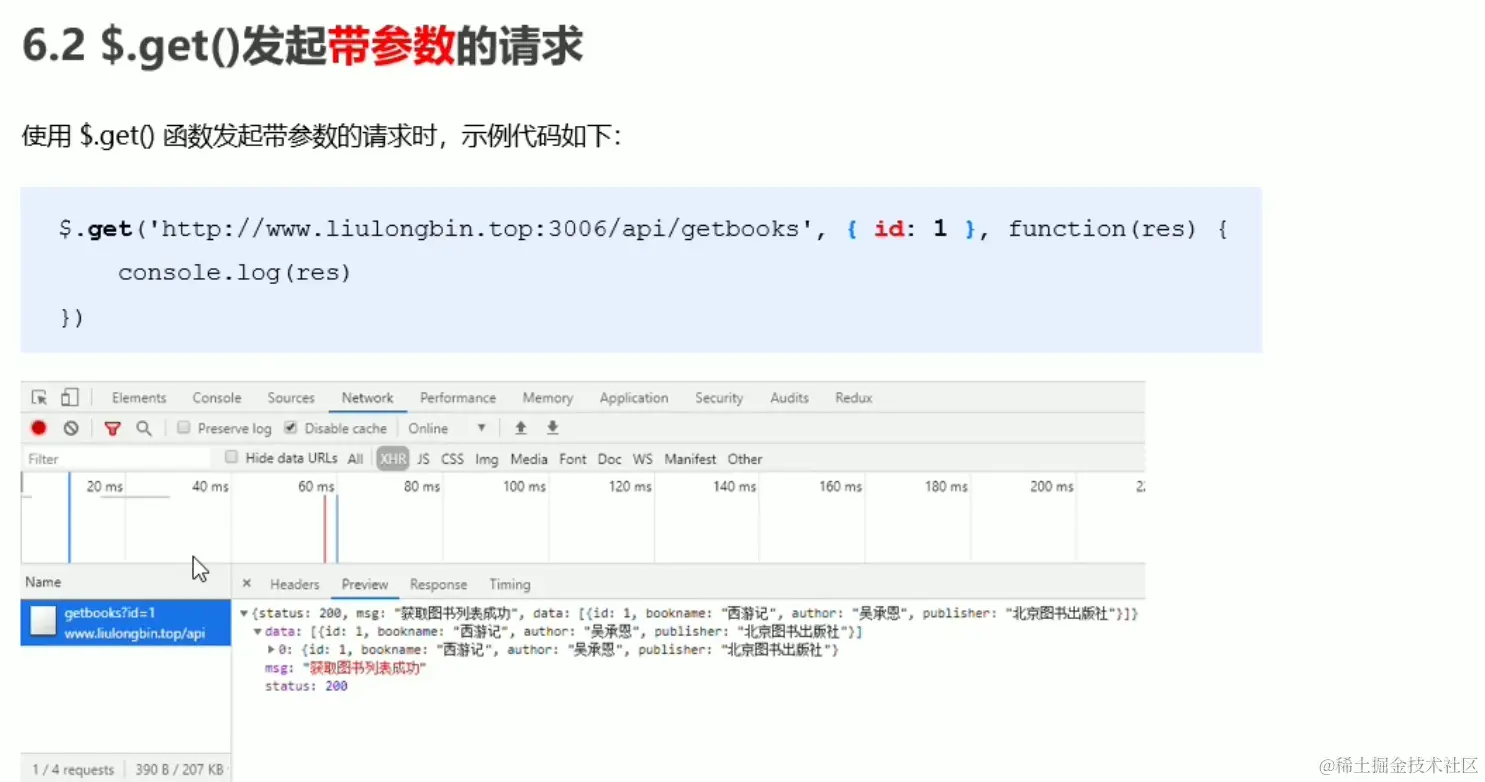Viewport: 1485px width, 782px height.
Task: Filter requests by All types
Action: coord(355,459)
